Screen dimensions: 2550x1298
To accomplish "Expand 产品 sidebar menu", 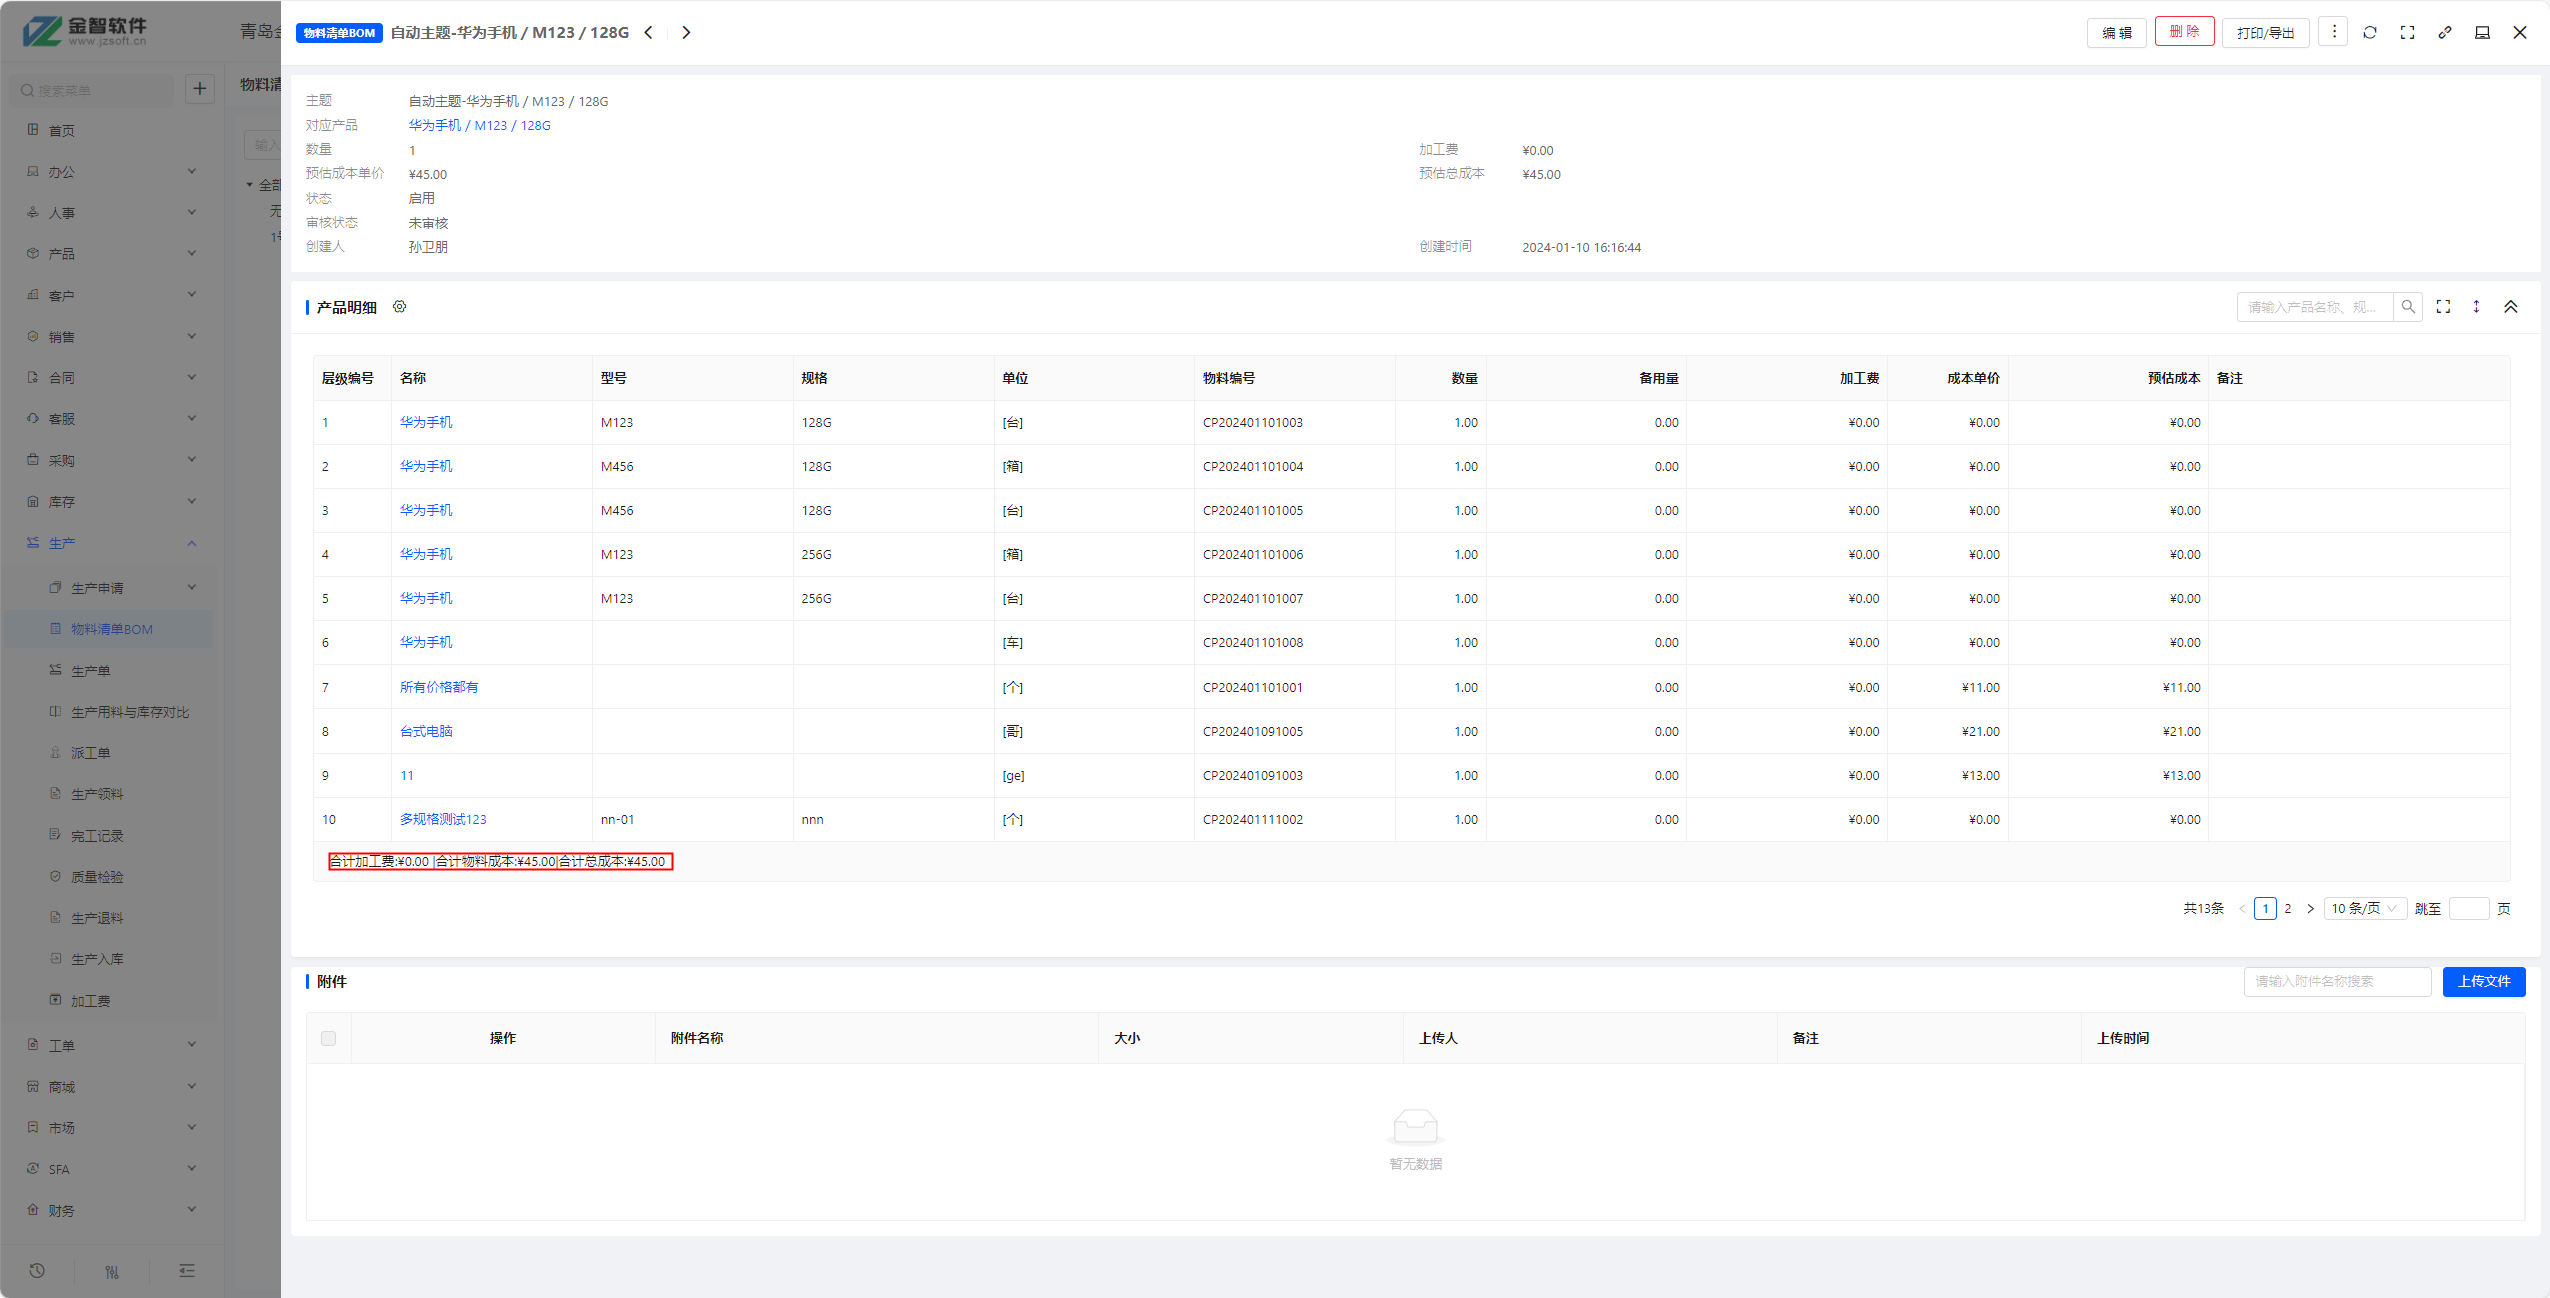I will click(x=110, y=254).
